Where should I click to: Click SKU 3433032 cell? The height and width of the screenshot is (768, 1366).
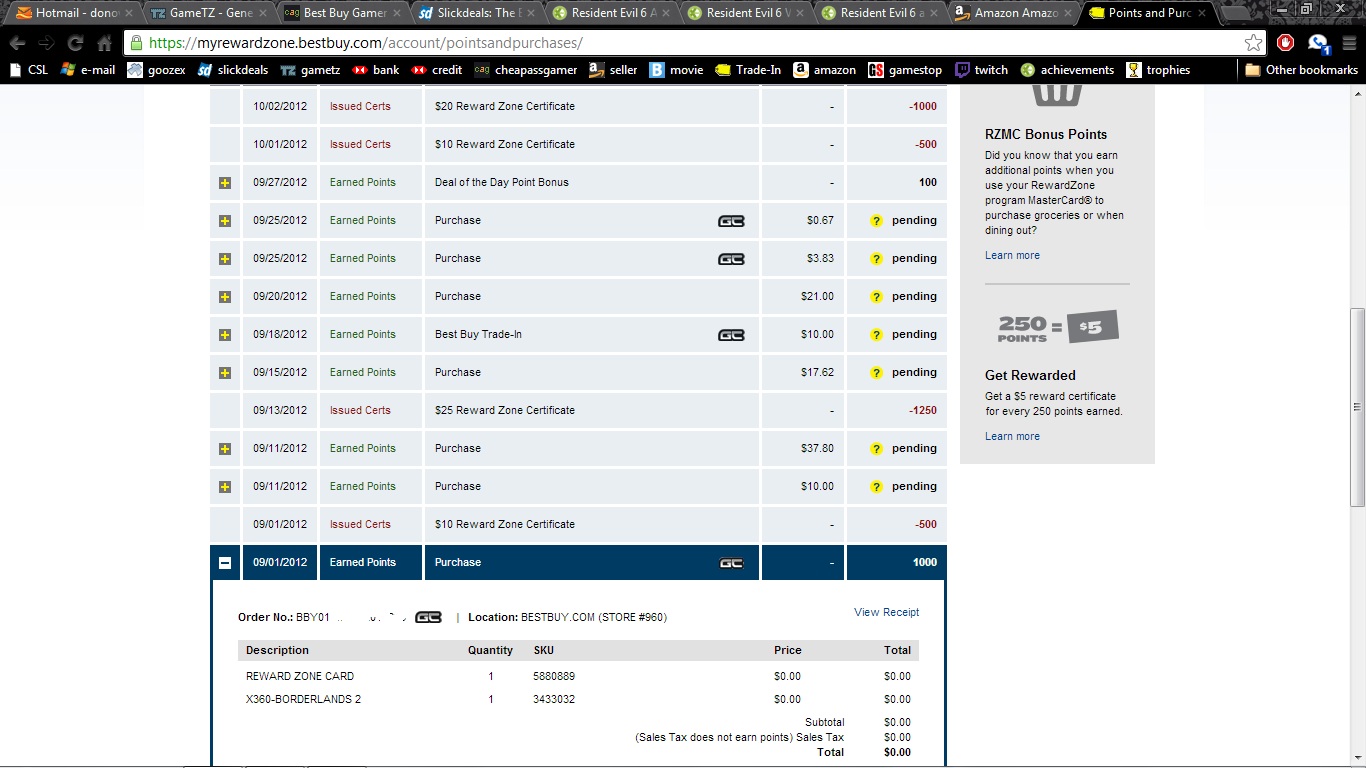(554, 699)
